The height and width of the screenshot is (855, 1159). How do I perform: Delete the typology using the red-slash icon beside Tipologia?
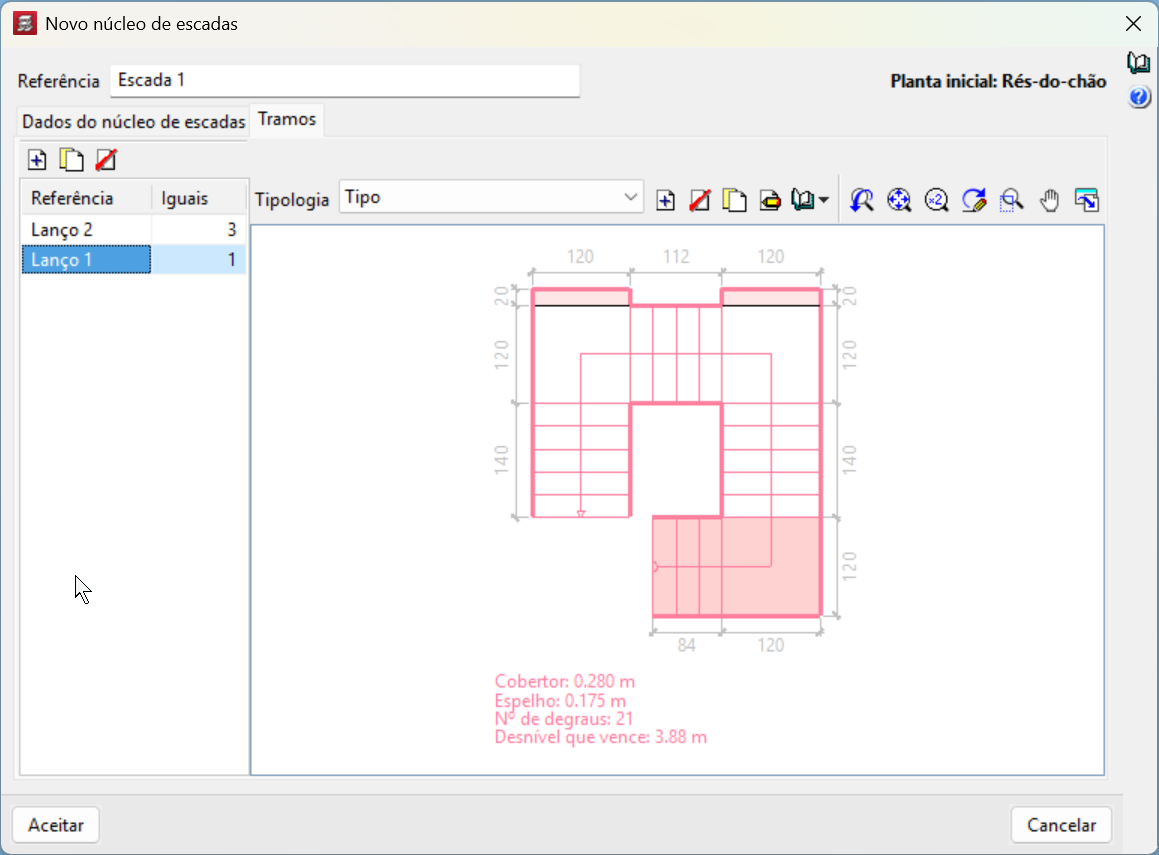tap(700, 200)
